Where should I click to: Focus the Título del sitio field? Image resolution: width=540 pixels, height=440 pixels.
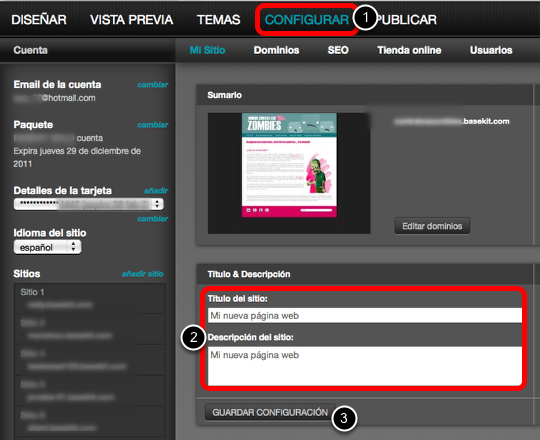pos(365,316)
